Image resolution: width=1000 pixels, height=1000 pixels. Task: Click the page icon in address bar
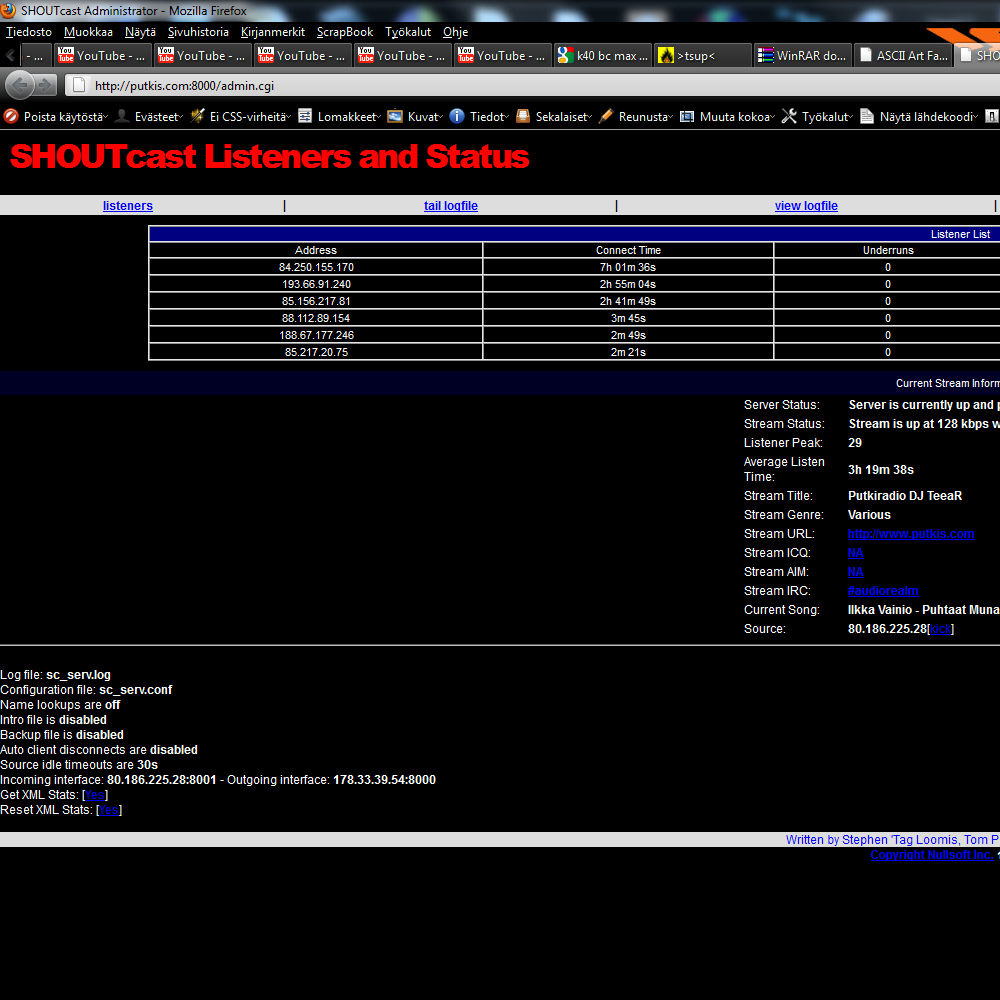79,85
